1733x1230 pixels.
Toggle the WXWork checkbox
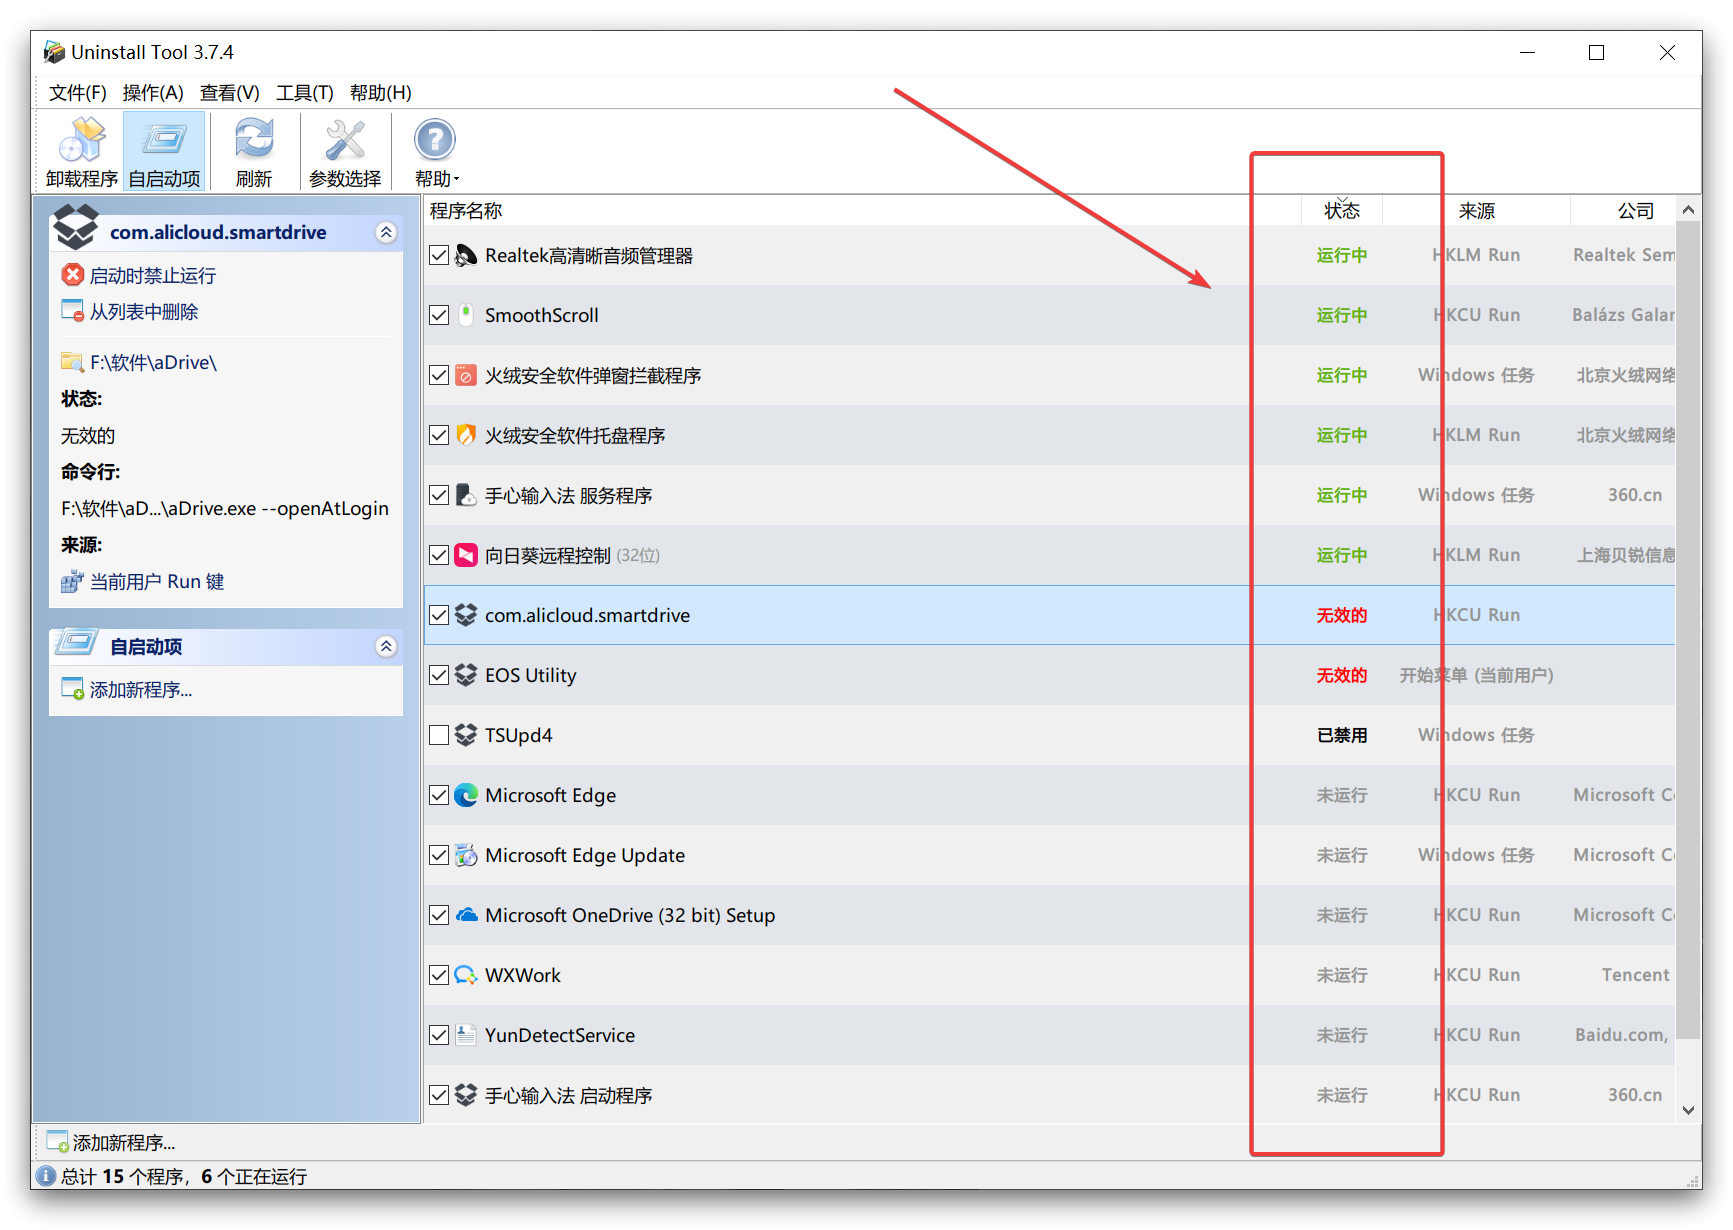pos(439,975)
